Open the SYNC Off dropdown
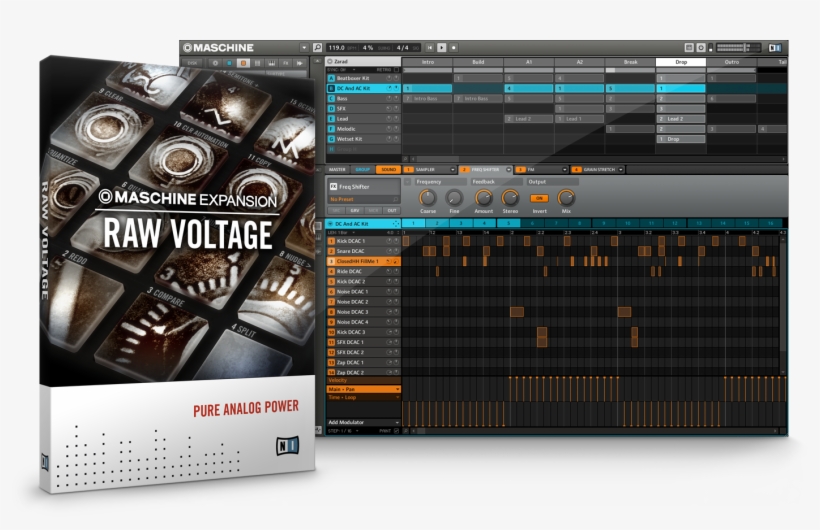This screenshot has width=820, height=530. [341, 70]
